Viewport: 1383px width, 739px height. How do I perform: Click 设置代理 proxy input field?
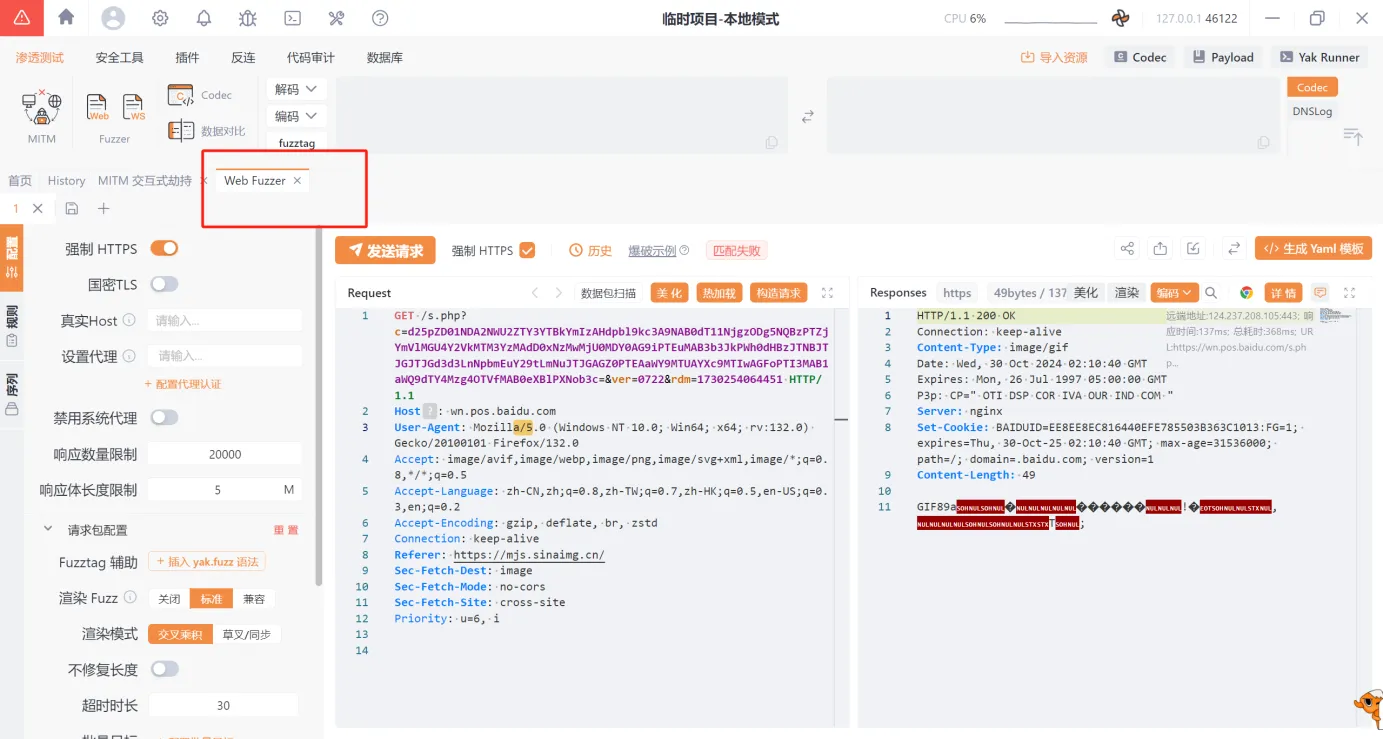tap(224, 356)
